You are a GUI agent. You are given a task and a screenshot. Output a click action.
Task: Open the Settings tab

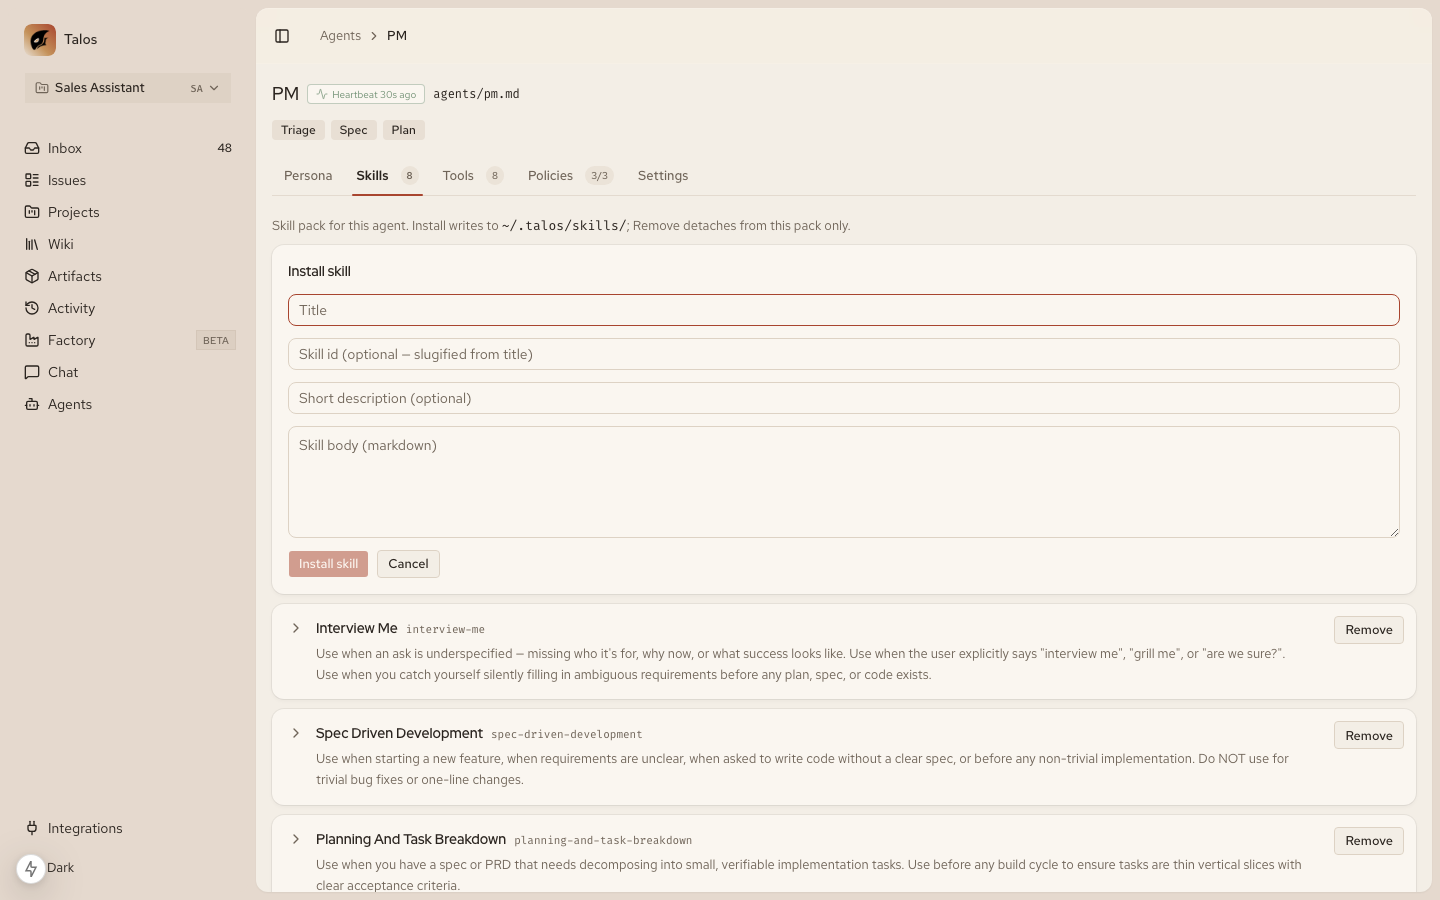[663, 176]
